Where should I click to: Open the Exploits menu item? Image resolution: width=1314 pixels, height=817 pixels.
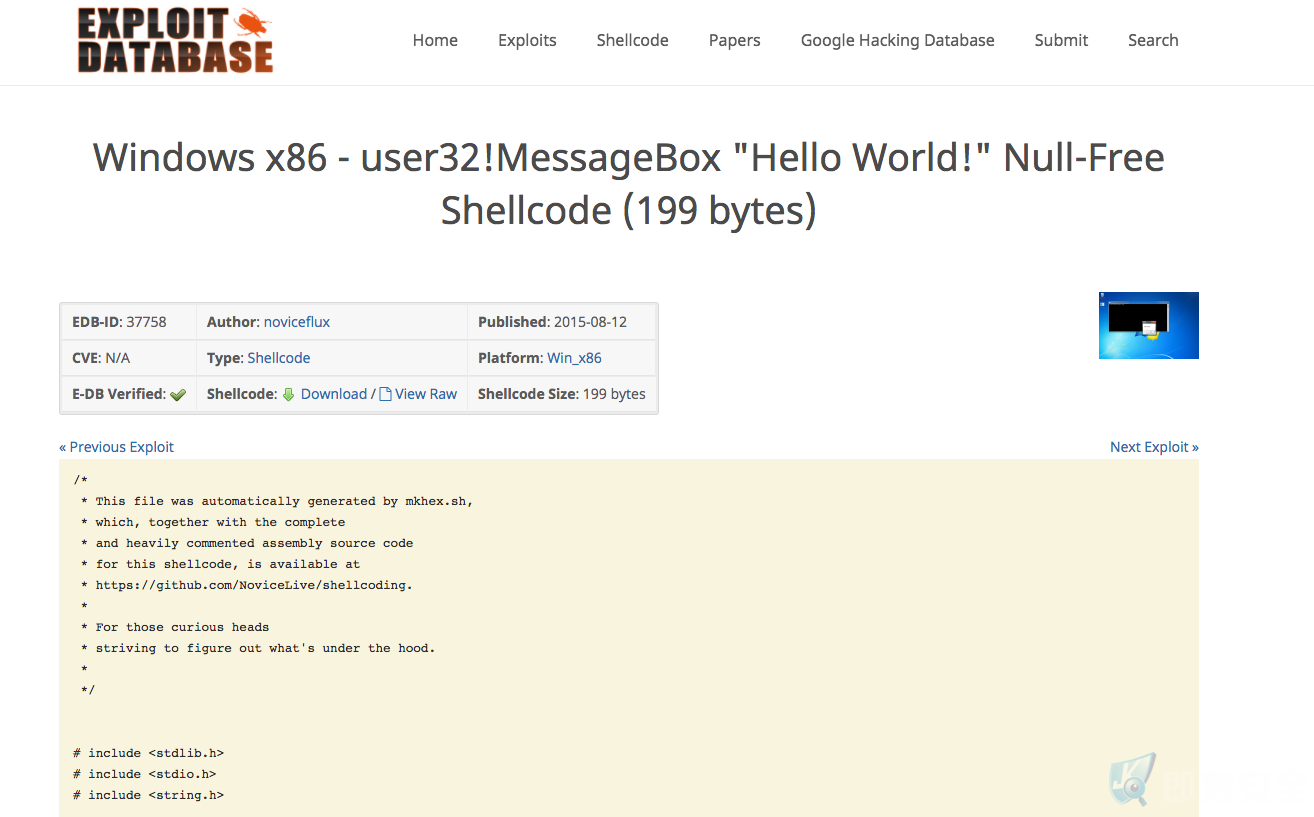point(527,40)
